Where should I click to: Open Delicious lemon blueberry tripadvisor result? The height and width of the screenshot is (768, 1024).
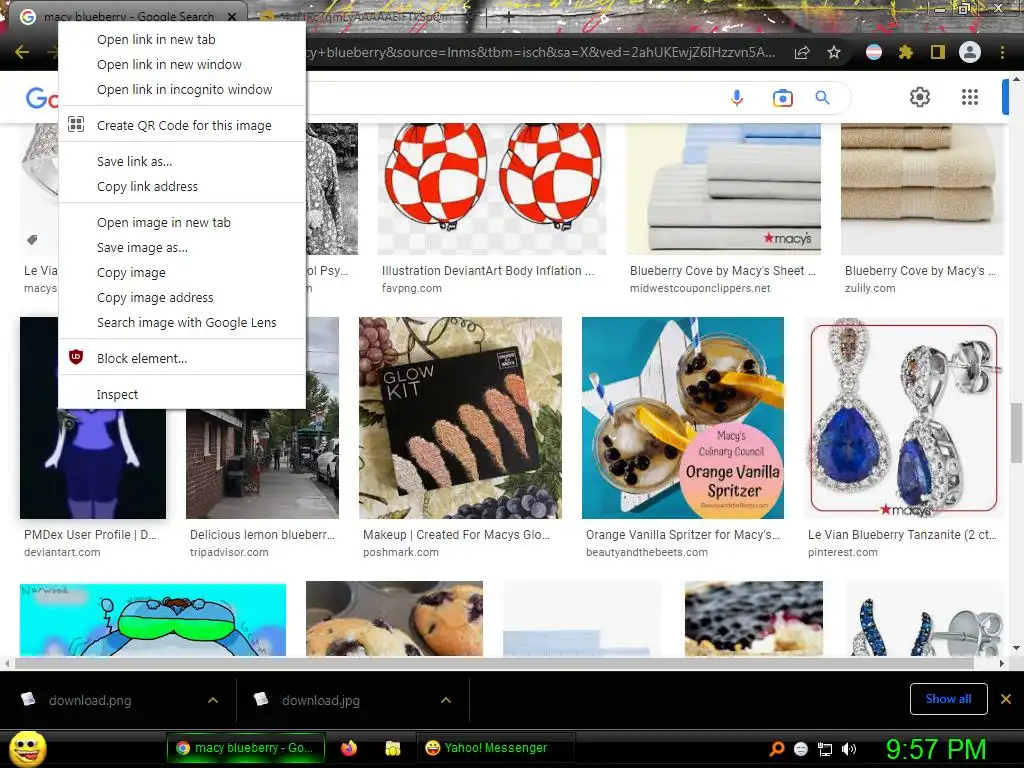[x=262, y=534]
